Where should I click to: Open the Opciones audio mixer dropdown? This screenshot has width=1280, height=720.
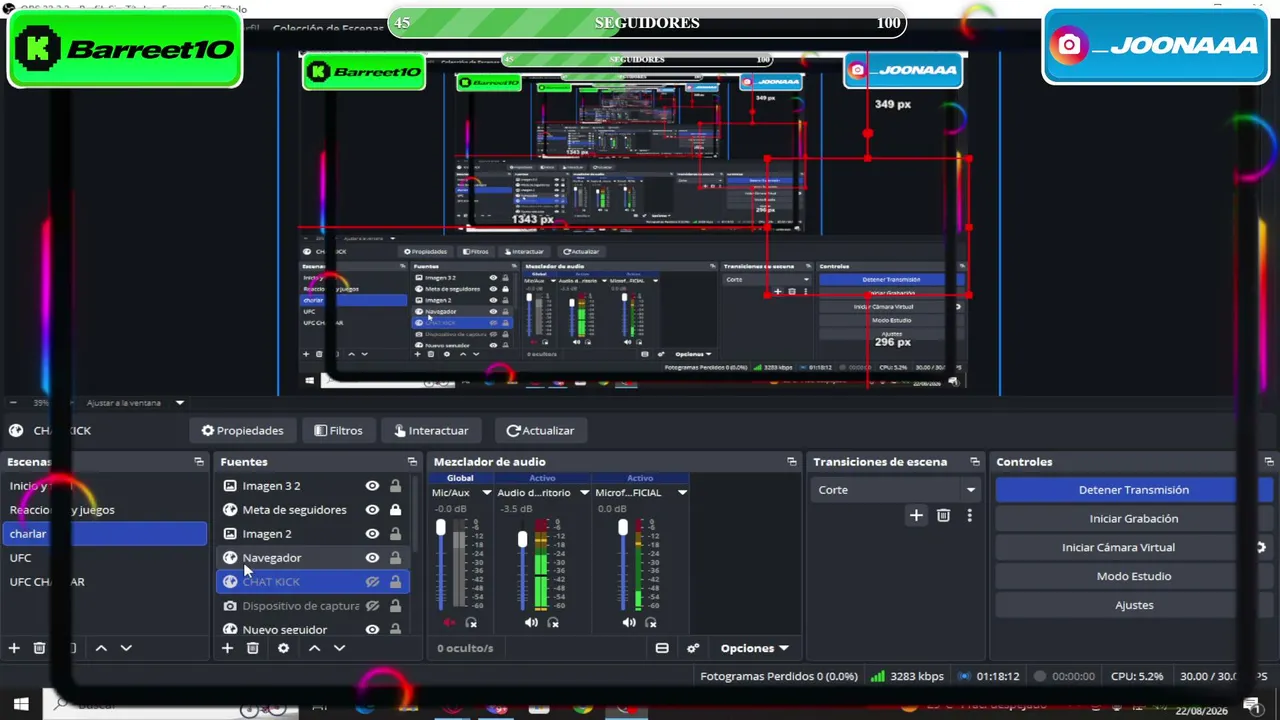755,648
